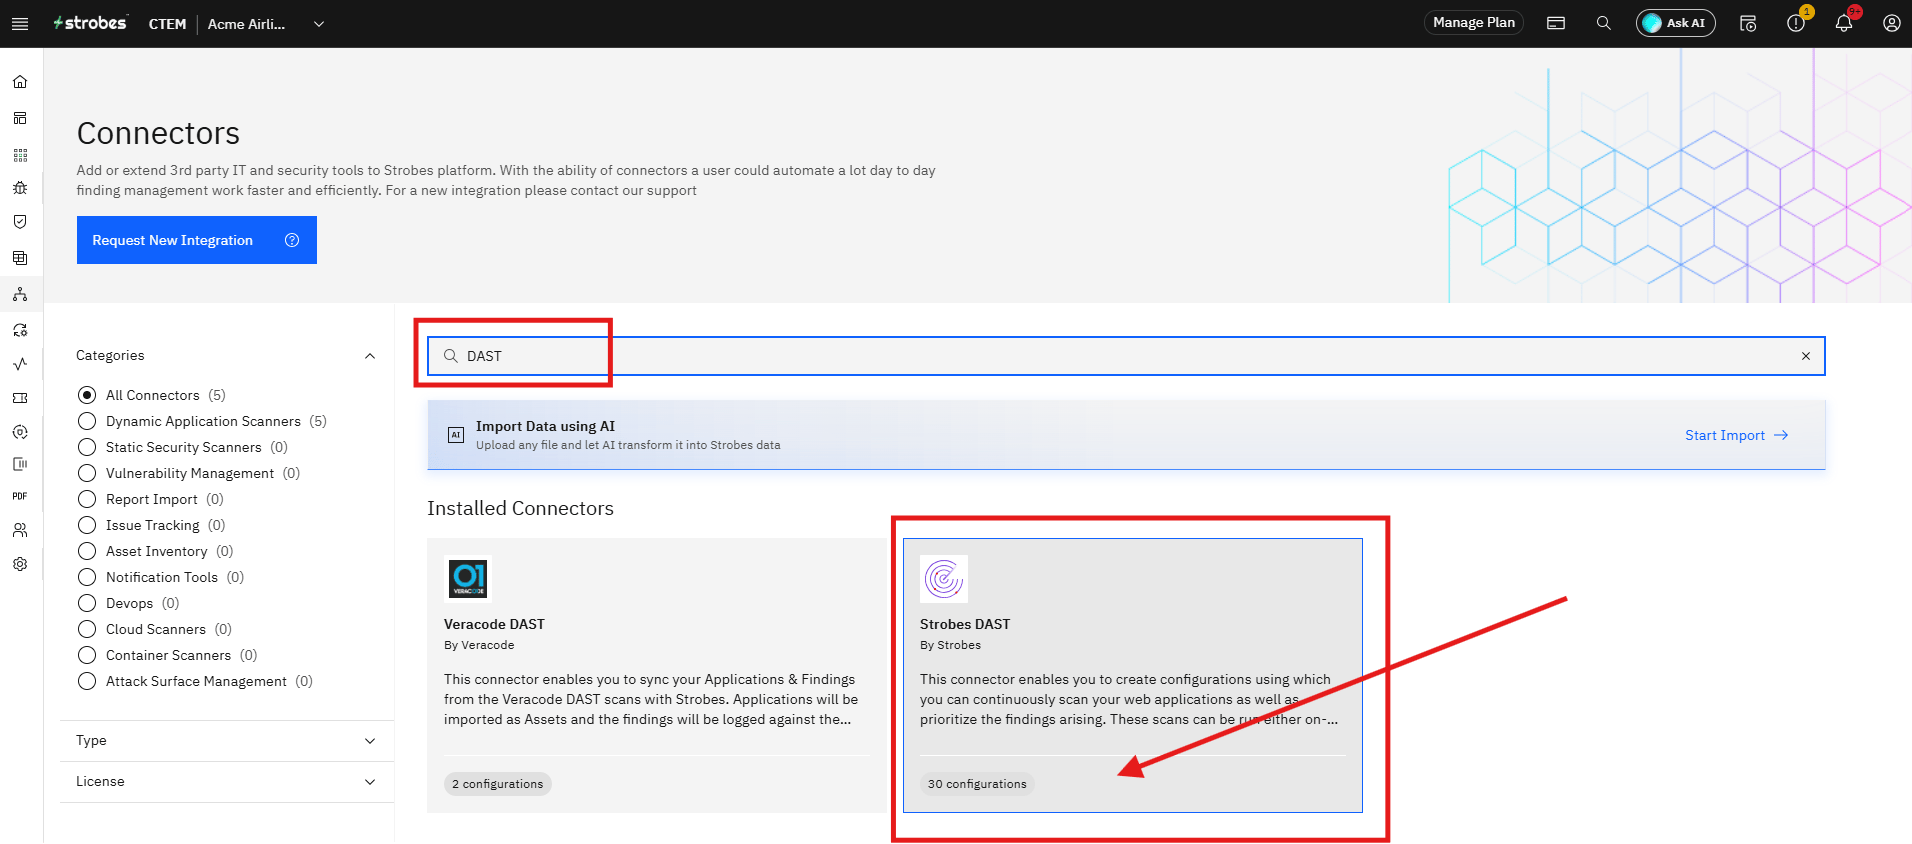
Task: Click the Start Import link
Action: [1737, 435]
